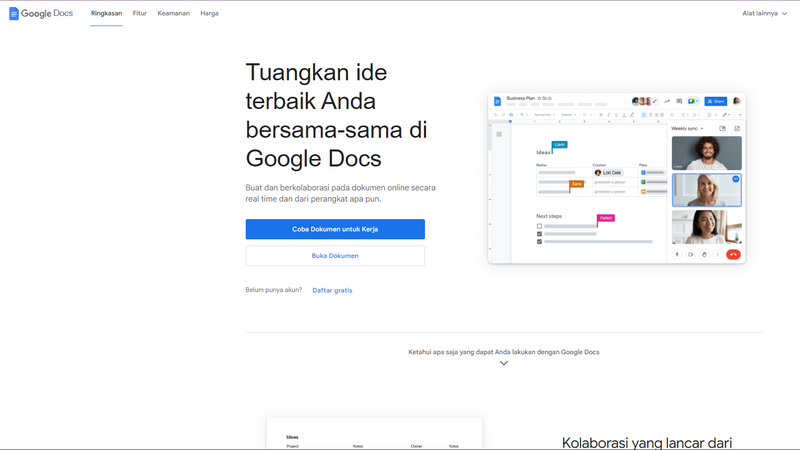Click the pop-out icon in Meet panel
Viewport: 800px width, 450px height.
[x=737, y=129]
